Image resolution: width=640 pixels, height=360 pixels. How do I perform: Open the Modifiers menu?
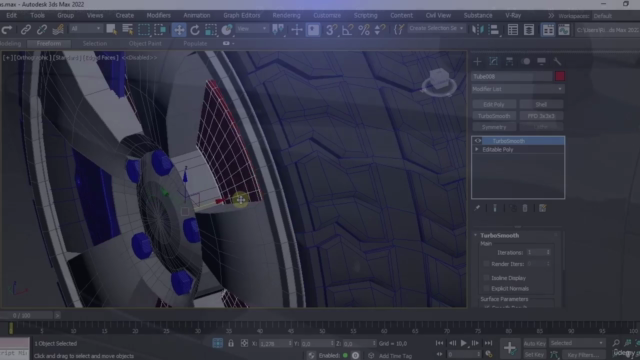(x=158, y=15)
